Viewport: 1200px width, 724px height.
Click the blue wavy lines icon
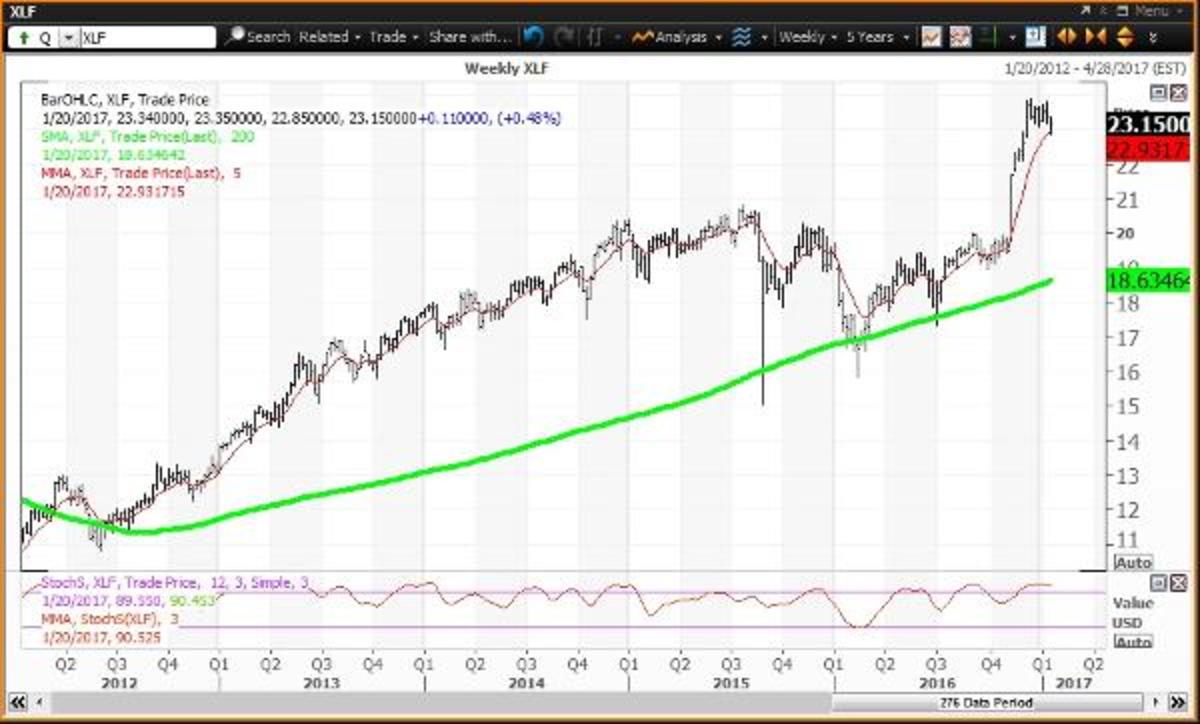[x=741, y=37]
